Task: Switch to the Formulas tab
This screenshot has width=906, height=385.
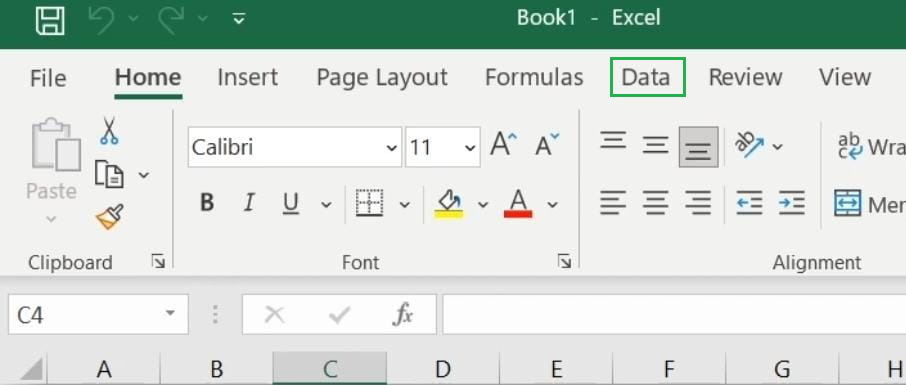Action: pyautogui.click(x=534, y=77)
